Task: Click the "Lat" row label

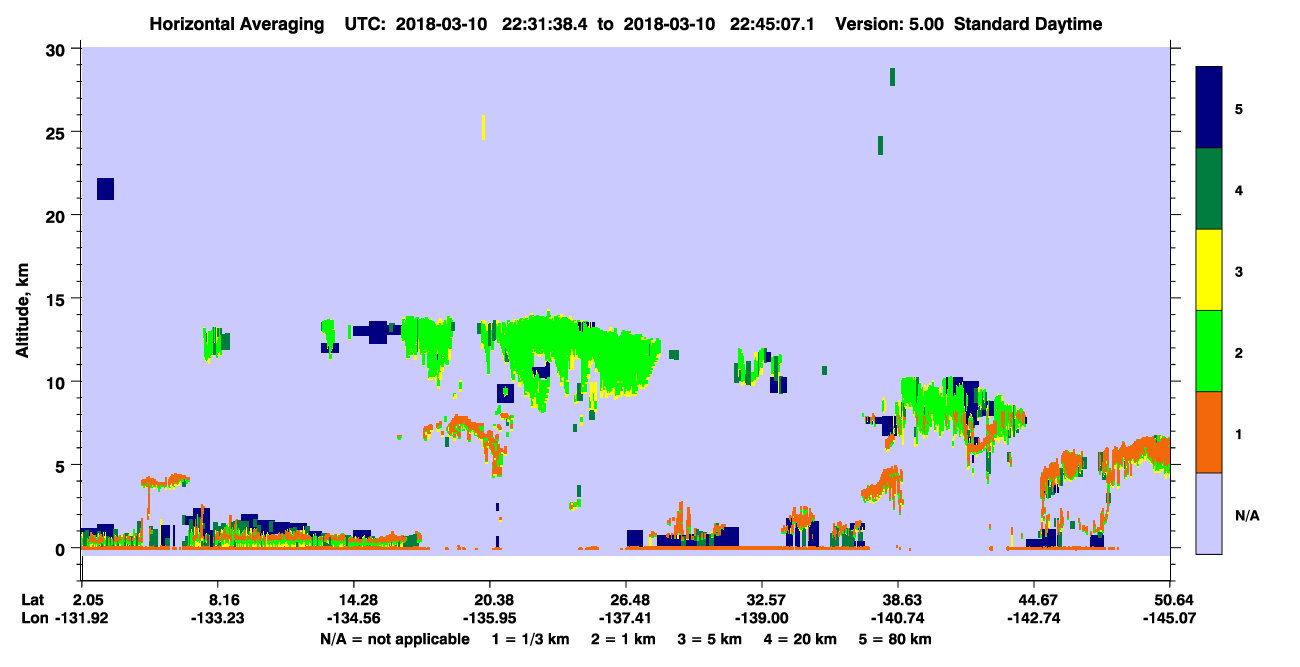Action: 33,600
